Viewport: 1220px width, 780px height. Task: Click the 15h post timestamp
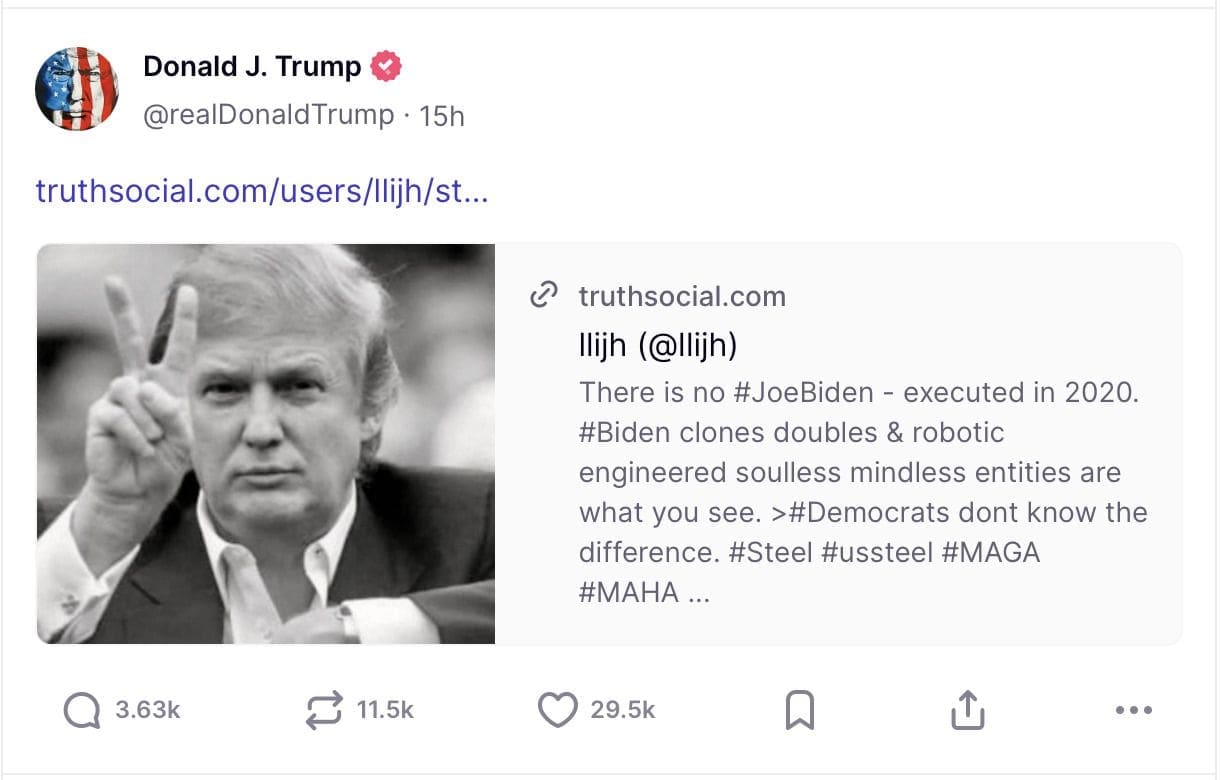(x=442, y=116)
